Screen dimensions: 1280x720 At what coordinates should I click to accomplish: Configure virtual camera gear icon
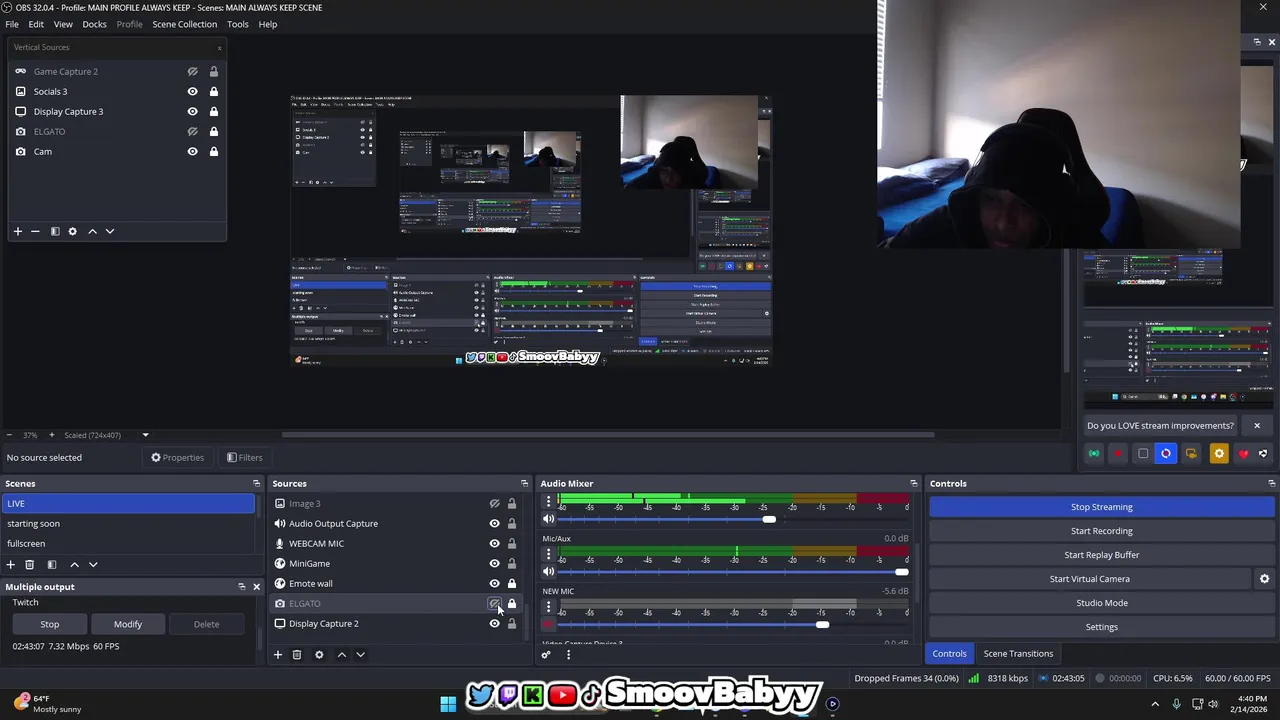click(1264, 579)
